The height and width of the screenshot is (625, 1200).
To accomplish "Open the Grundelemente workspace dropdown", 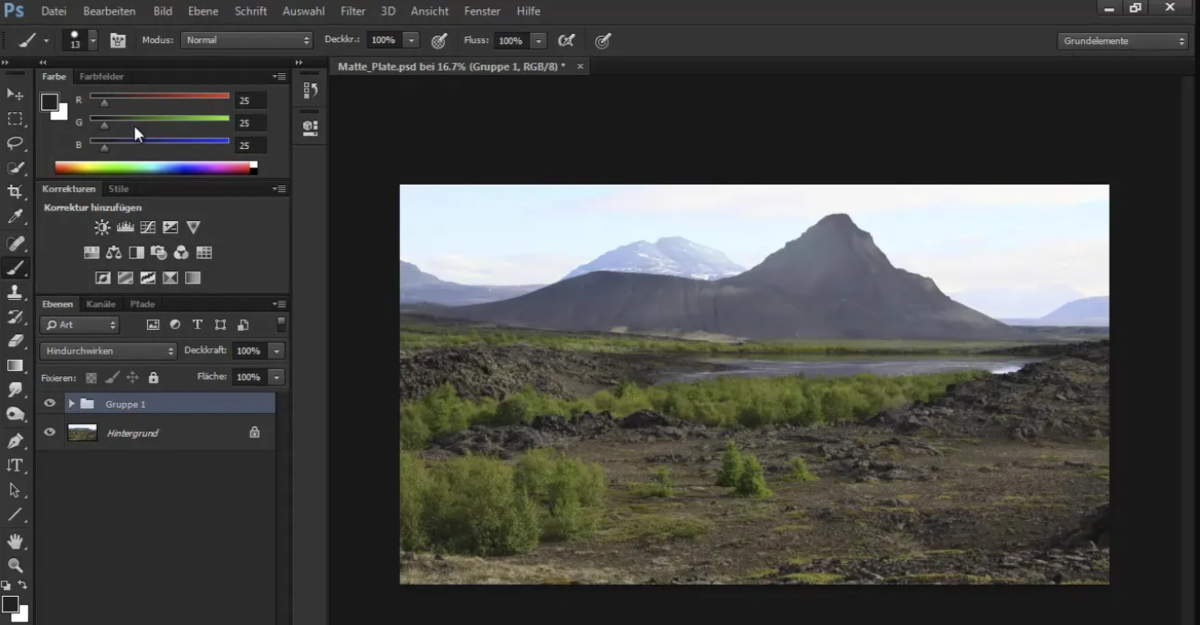I will 1122,41.
